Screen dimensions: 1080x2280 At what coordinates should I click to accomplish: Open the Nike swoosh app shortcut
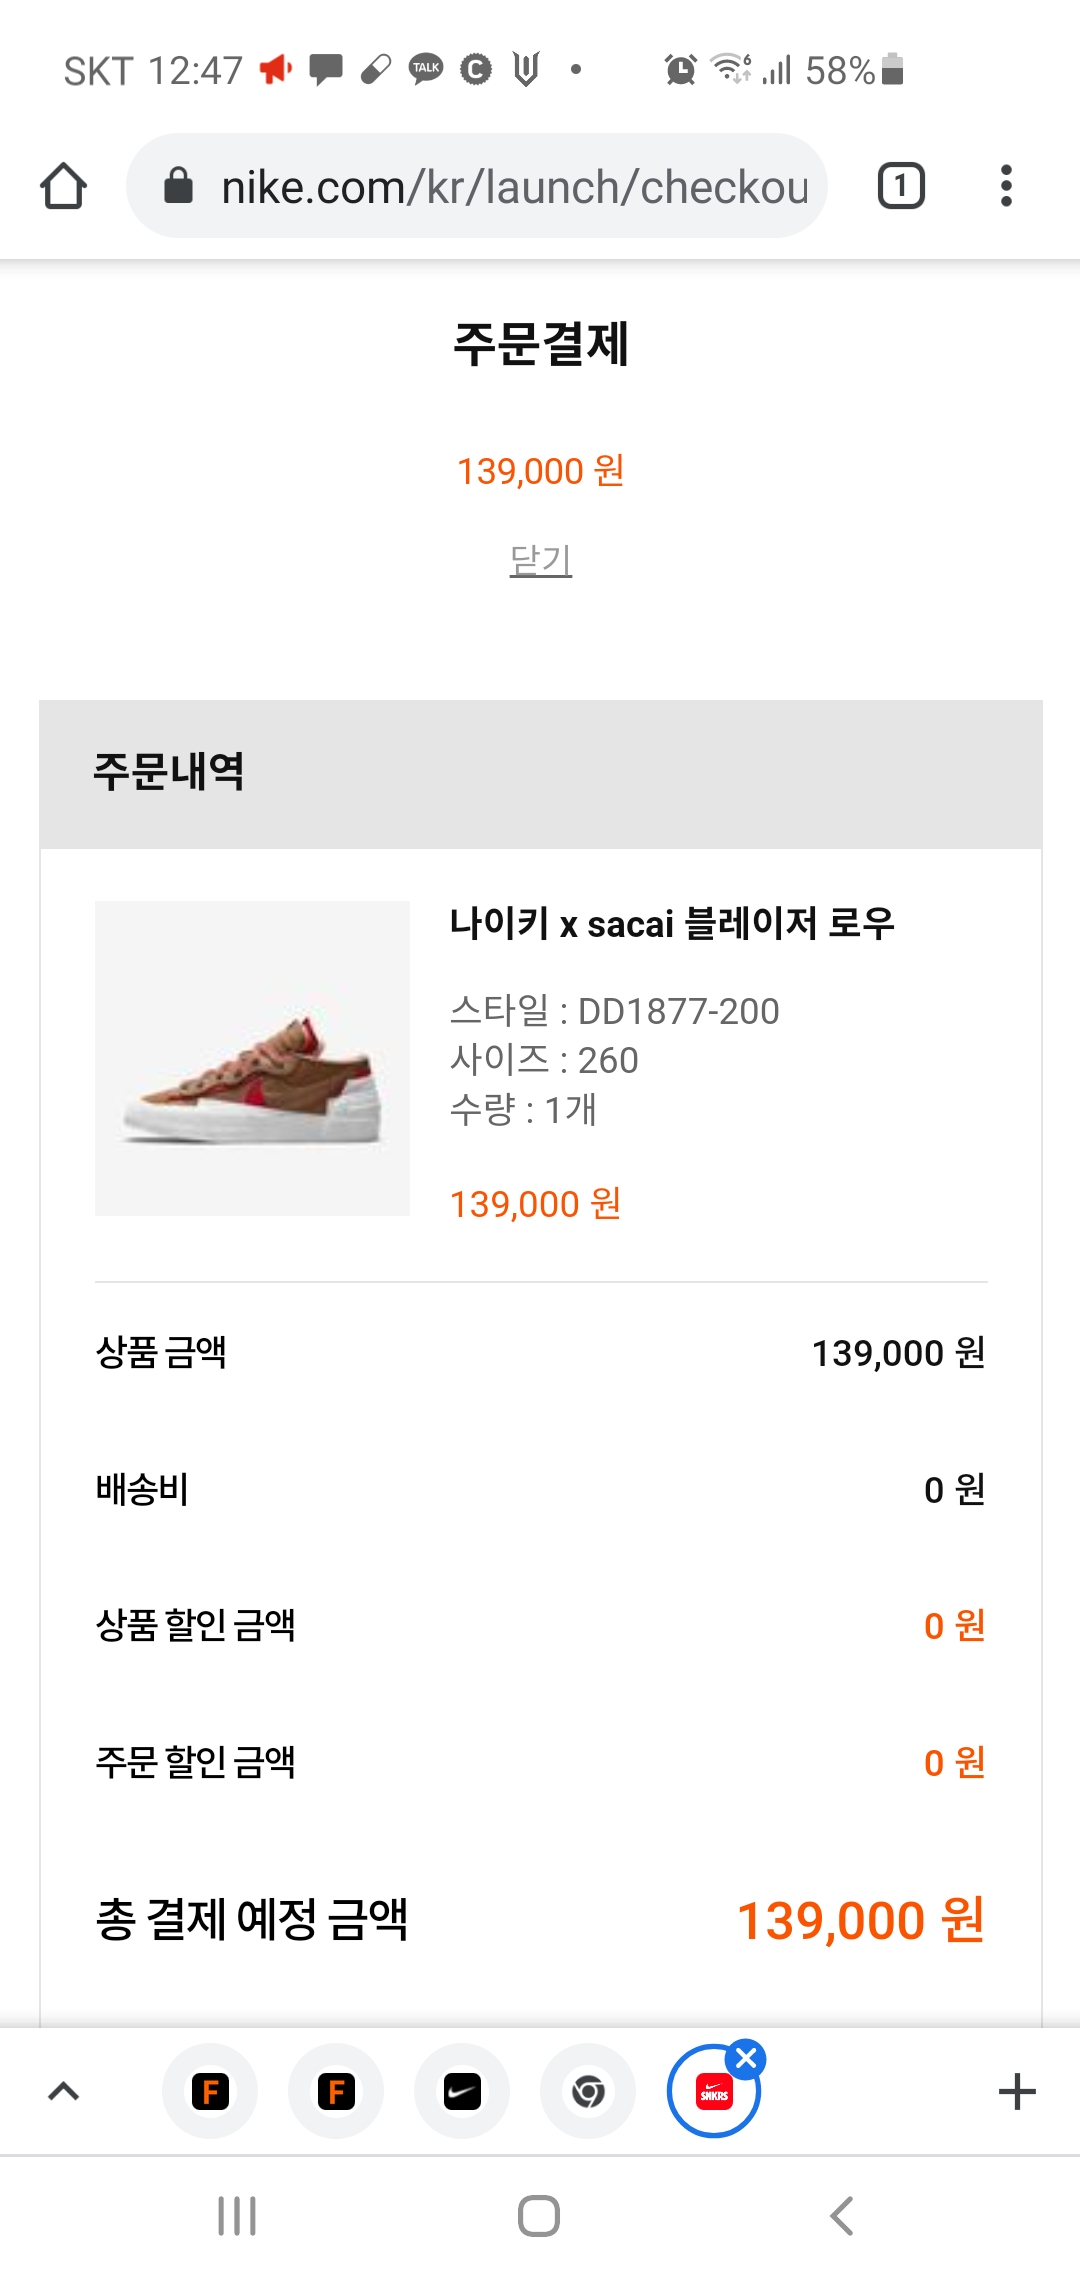coord(462,2091)
